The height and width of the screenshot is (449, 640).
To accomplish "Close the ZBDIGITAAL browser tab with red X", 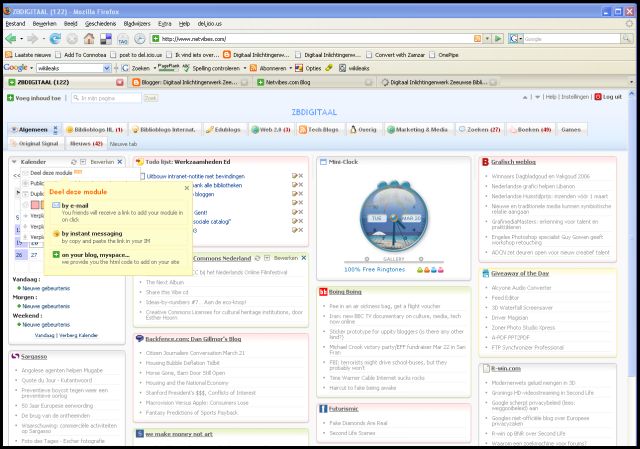I will tap(120, 82).
